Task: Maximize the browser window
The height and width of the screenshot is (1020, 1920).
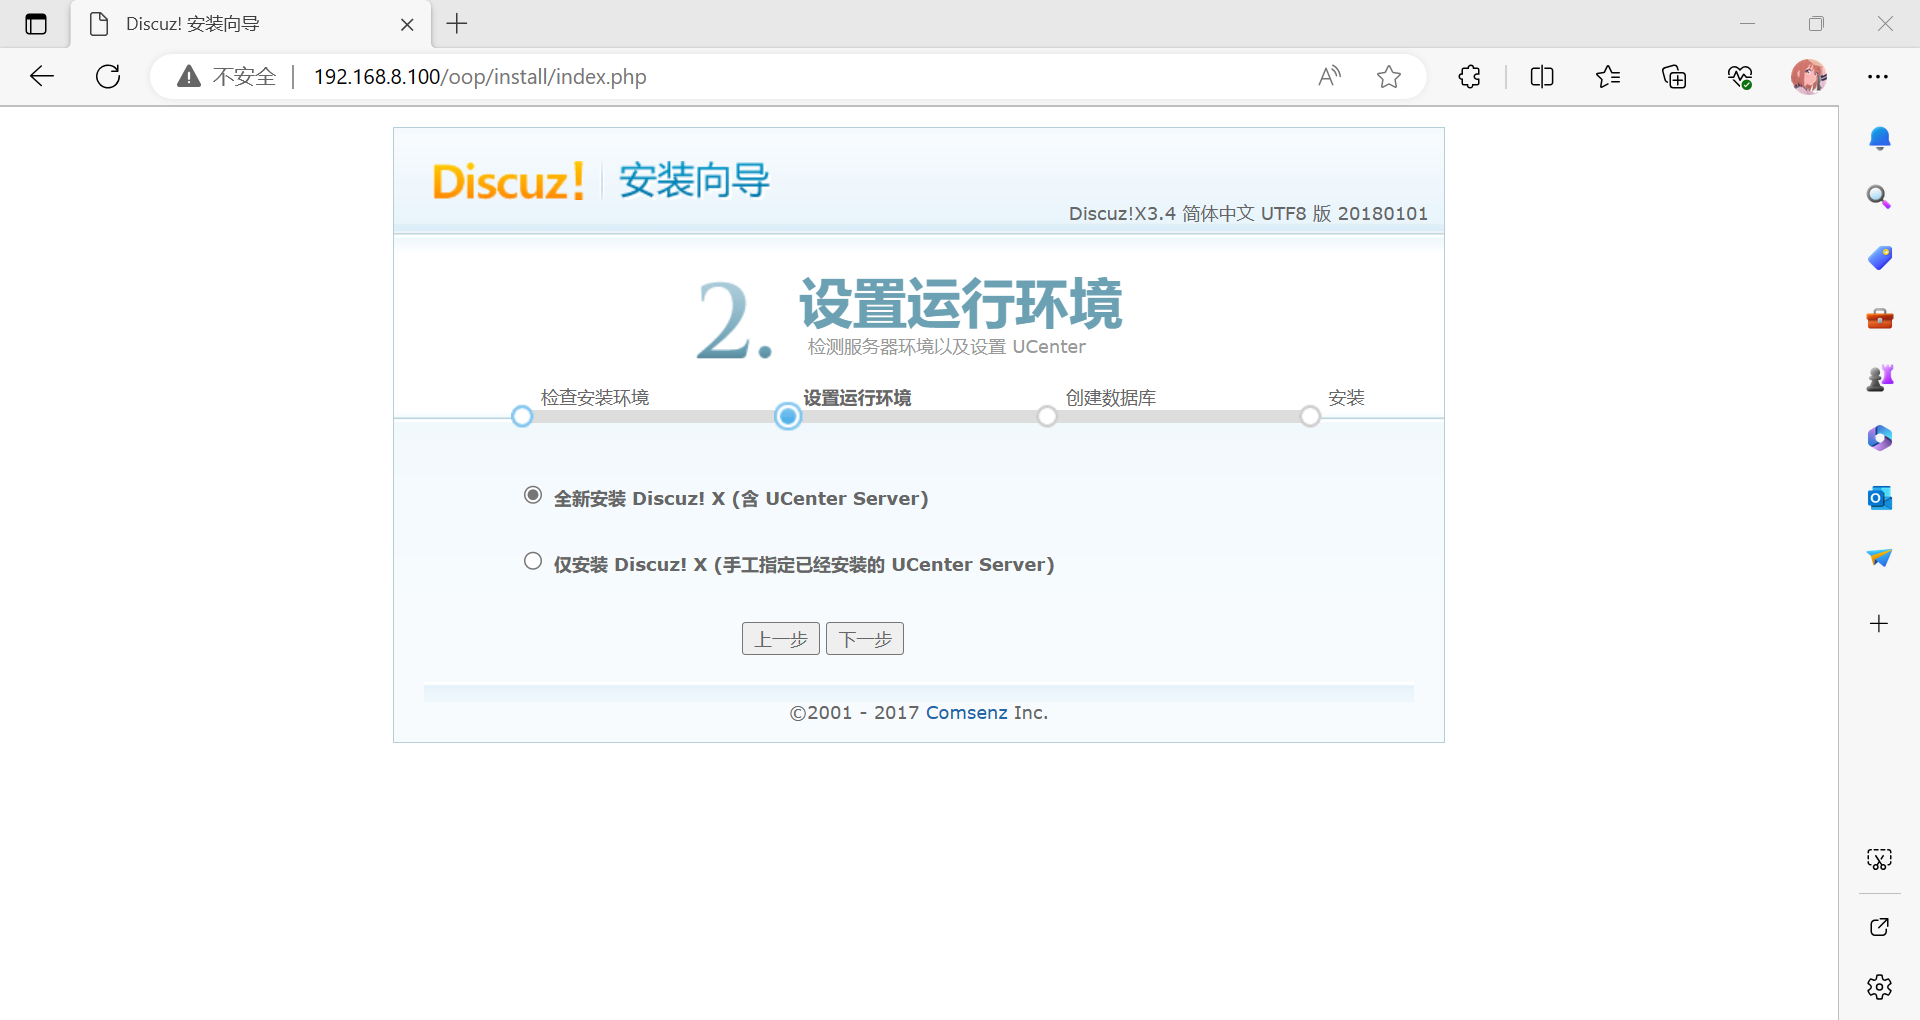Action: 1816,24
